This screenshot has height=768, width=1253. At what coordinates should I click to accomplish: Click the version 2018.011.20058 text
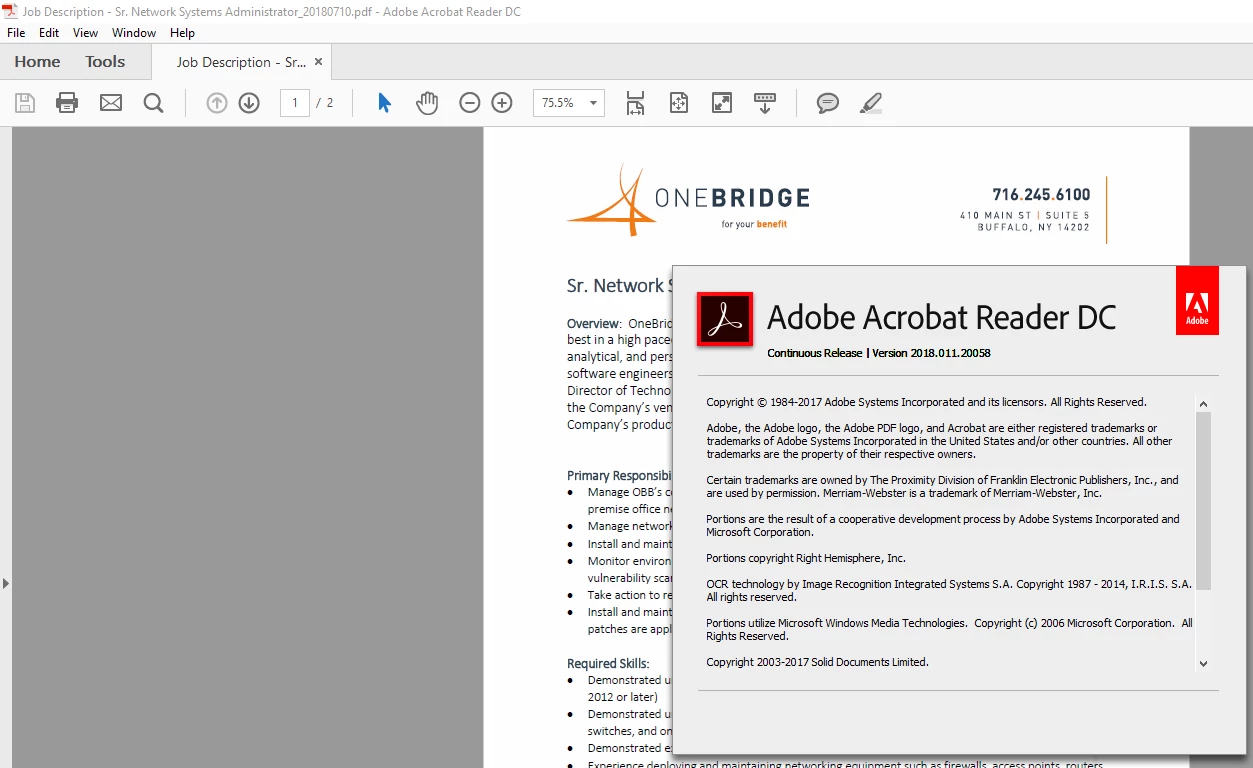pos(931,353)
